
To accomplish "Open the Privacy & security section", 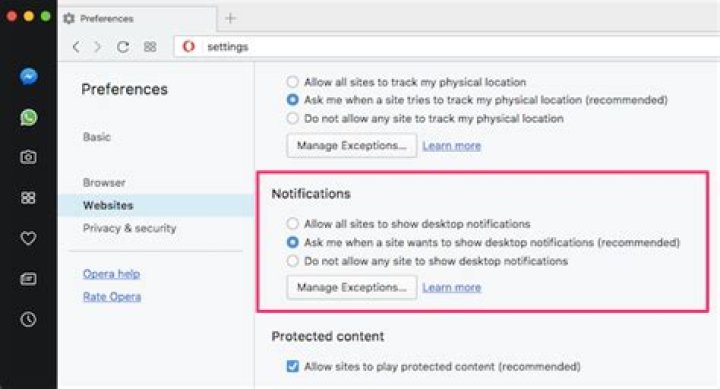I will click(129, 228).
